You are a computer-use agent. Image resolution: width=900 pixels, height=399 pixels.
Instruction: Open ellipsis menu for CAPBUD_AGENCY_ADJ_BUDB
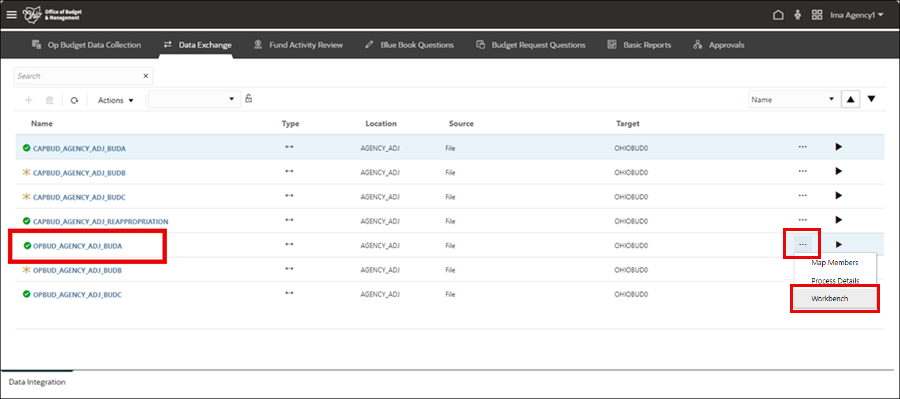pos(802,171)
